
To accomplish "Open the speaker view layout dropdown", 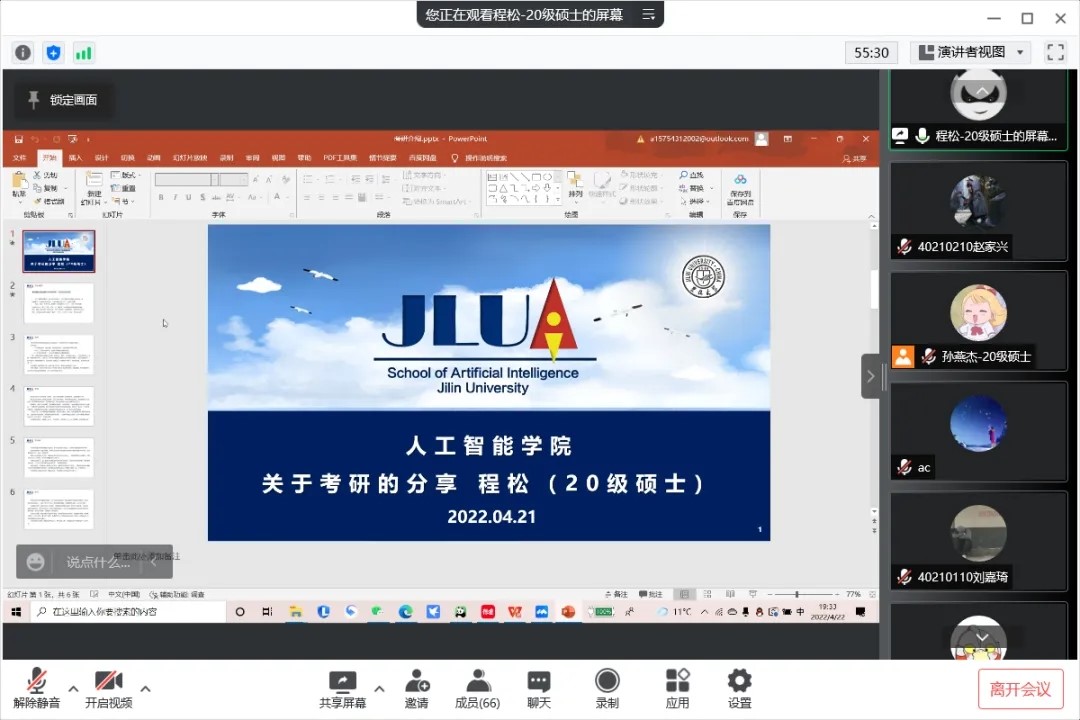I will 970,52.
